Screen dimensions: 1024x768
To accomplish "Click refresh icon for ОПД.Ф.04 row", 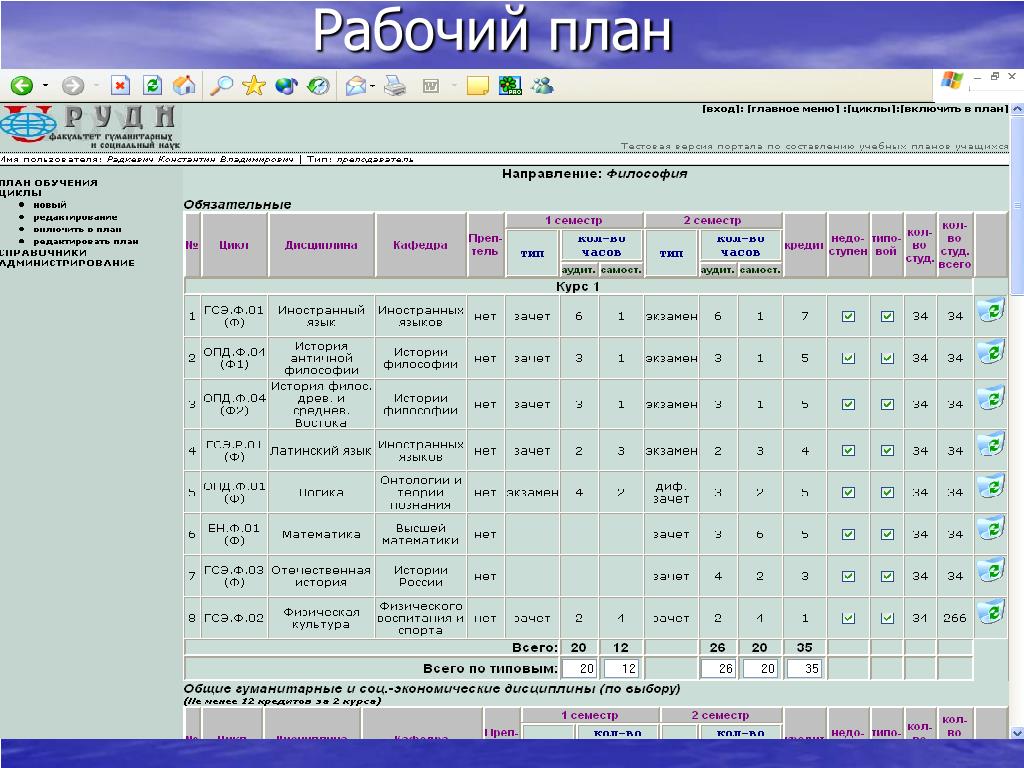I will 990,398.
